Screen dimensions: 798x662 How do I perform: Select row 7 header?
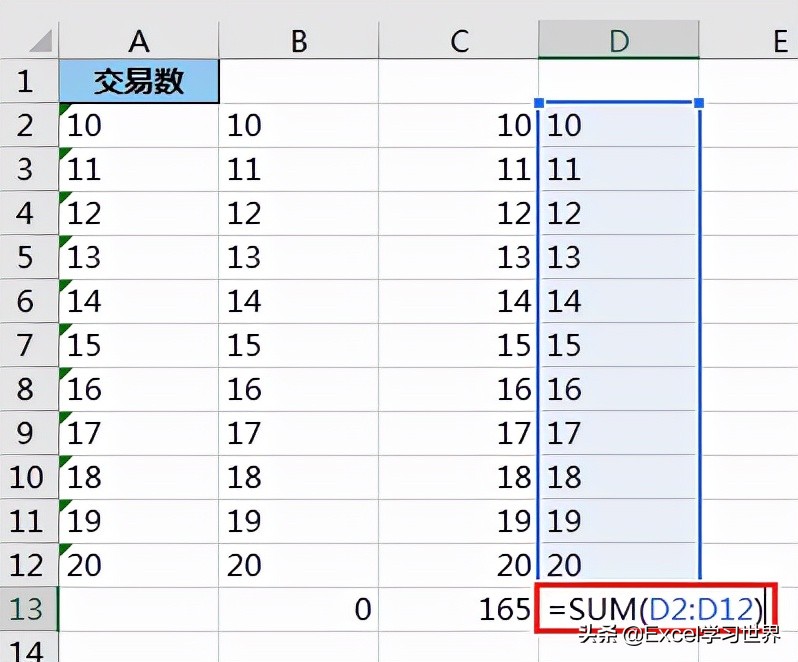(29, 345)
